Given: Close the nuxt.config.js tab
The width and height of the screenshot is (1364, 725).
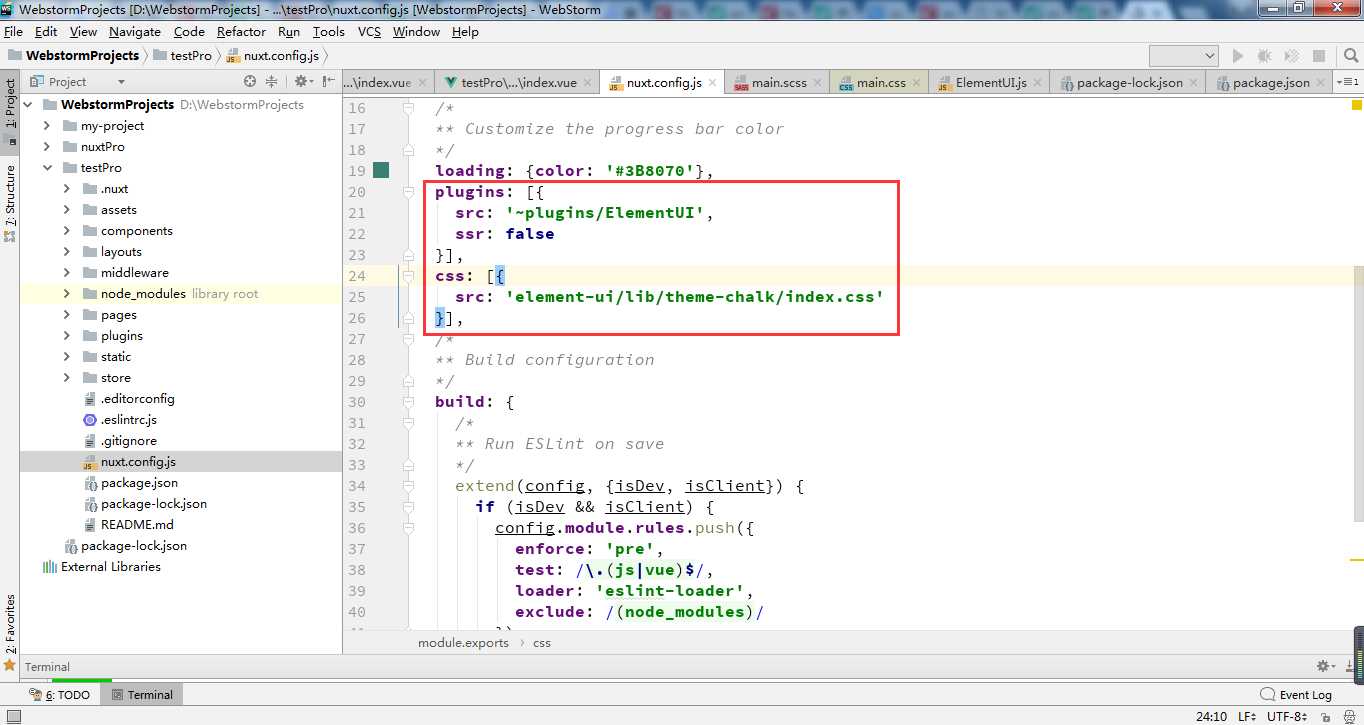Looking at the screenshot, I should point(713,83).
